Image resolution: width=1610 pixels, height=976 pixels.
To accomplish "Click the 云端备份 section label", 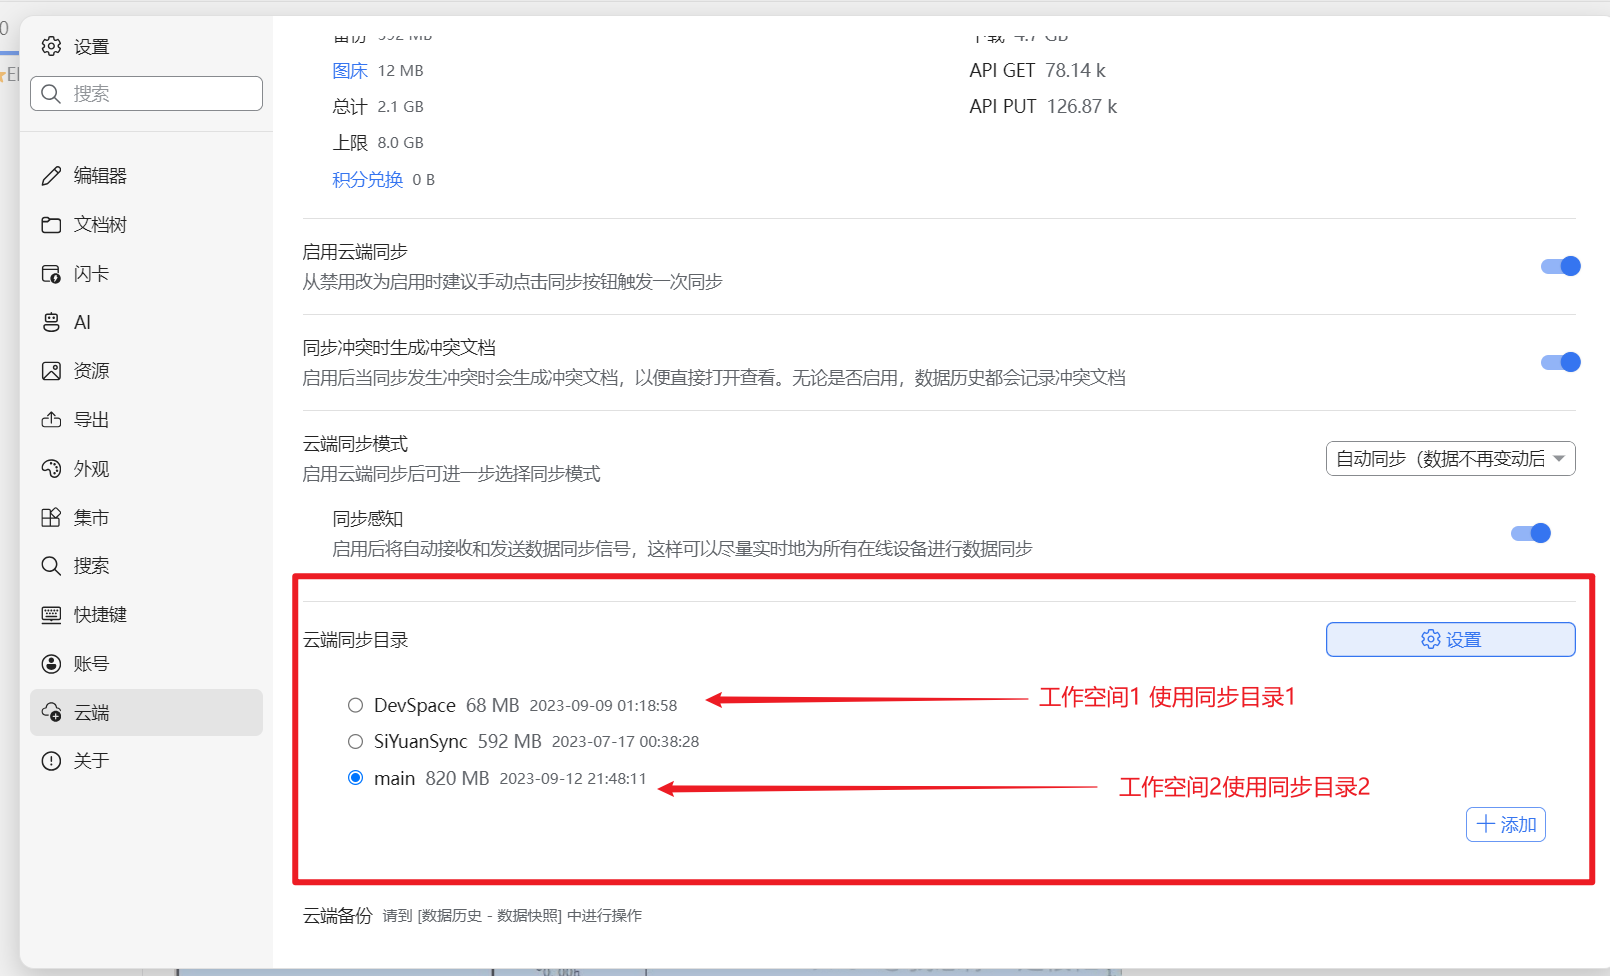I will click(x=337, y=916).
